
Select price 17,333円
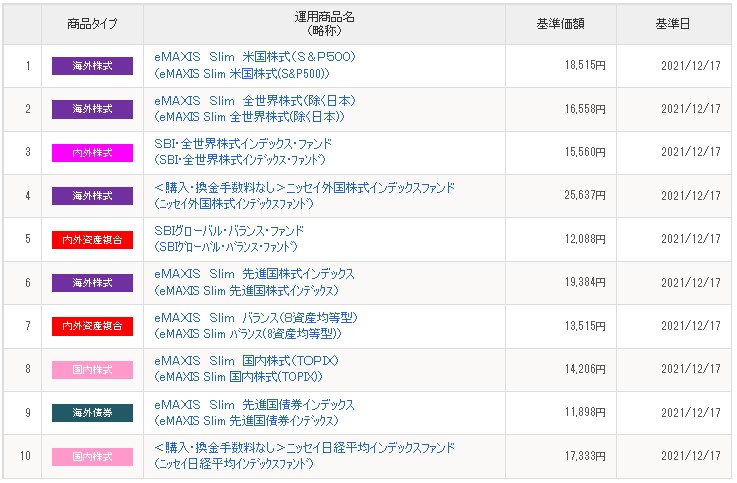(x=585, y=456)
